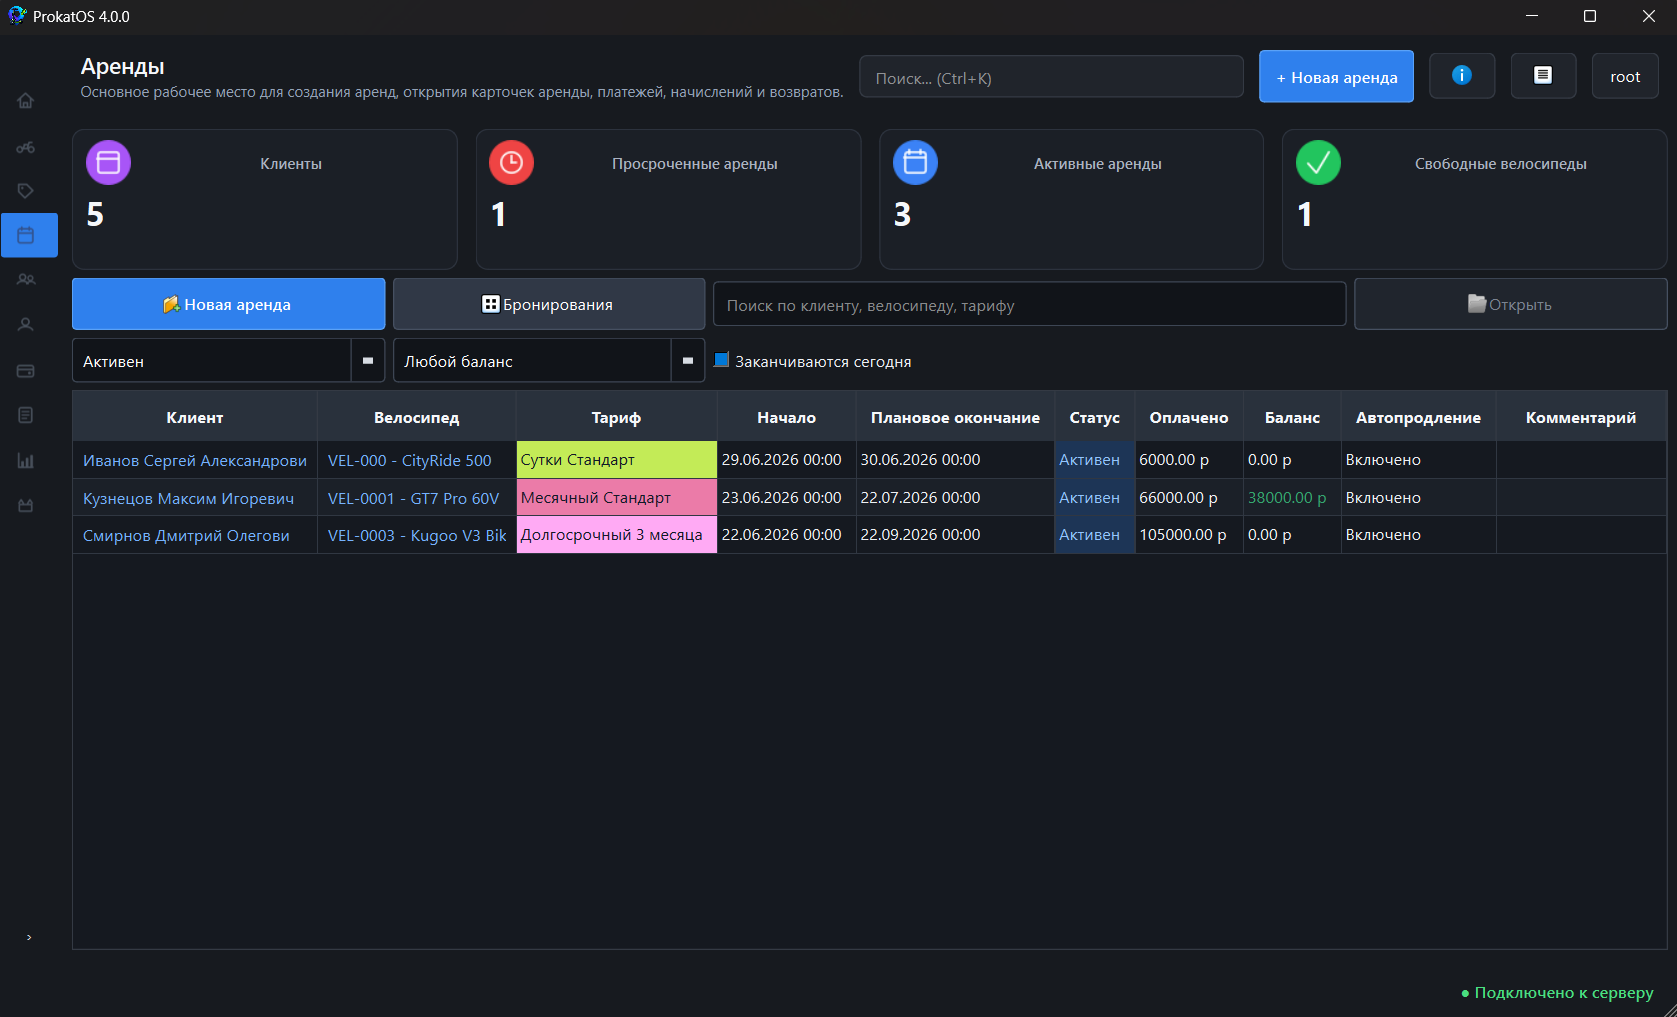The width and height of the screenshot is (1677, 1017).
Task: Sort by the Велосипед column header
Action: 416,417
